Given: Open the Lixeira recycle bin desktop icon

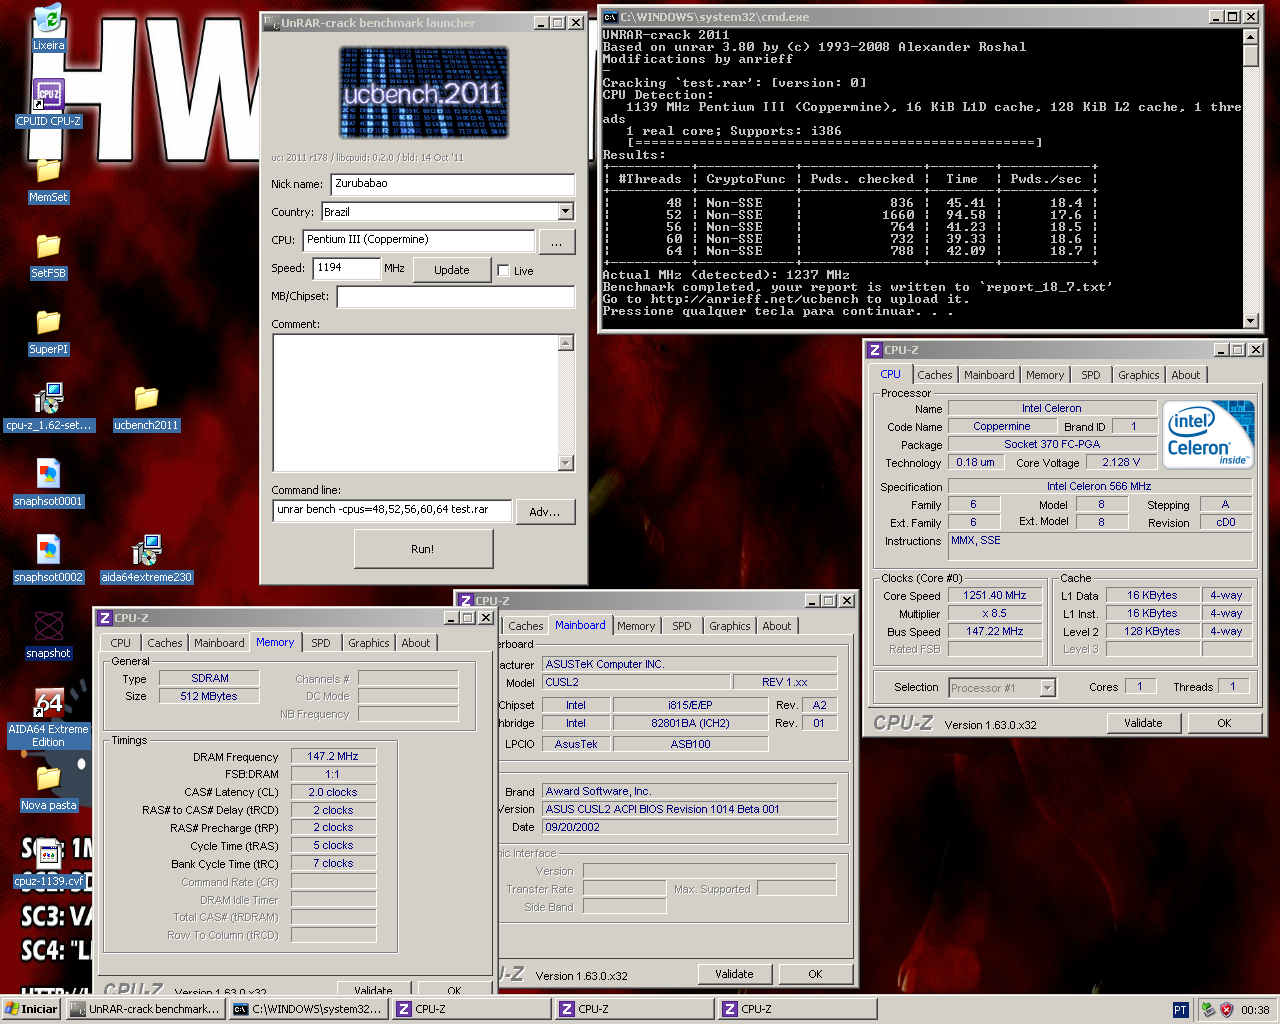Looking at the screenshot, I should pos(48,27).
